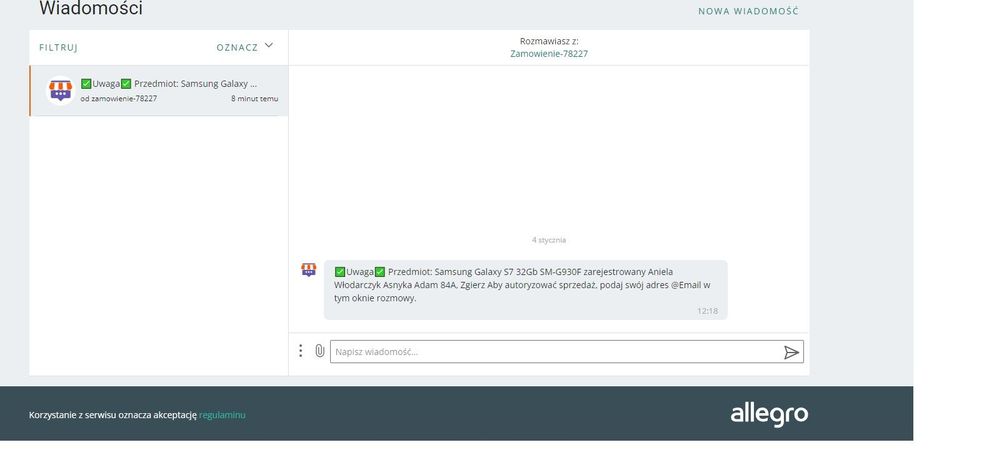Viewport: 999px width, 460px height.
Task: Click the shop avatar in the conversation list
Action: [61, 90]
